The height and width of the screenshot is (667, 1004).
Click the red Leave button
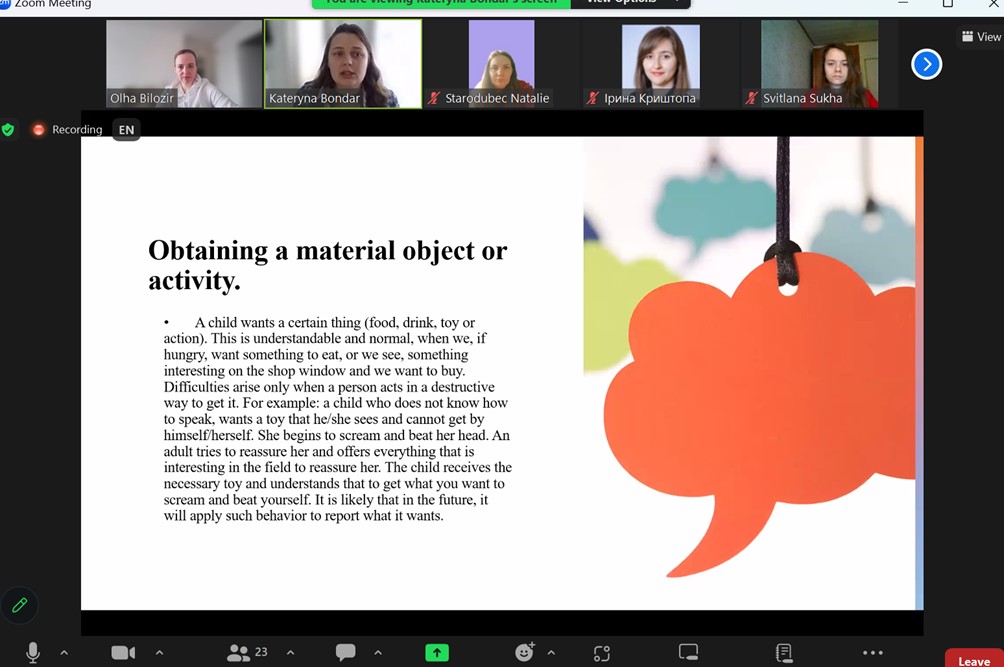pyautogui.click(x=973, y=660)
